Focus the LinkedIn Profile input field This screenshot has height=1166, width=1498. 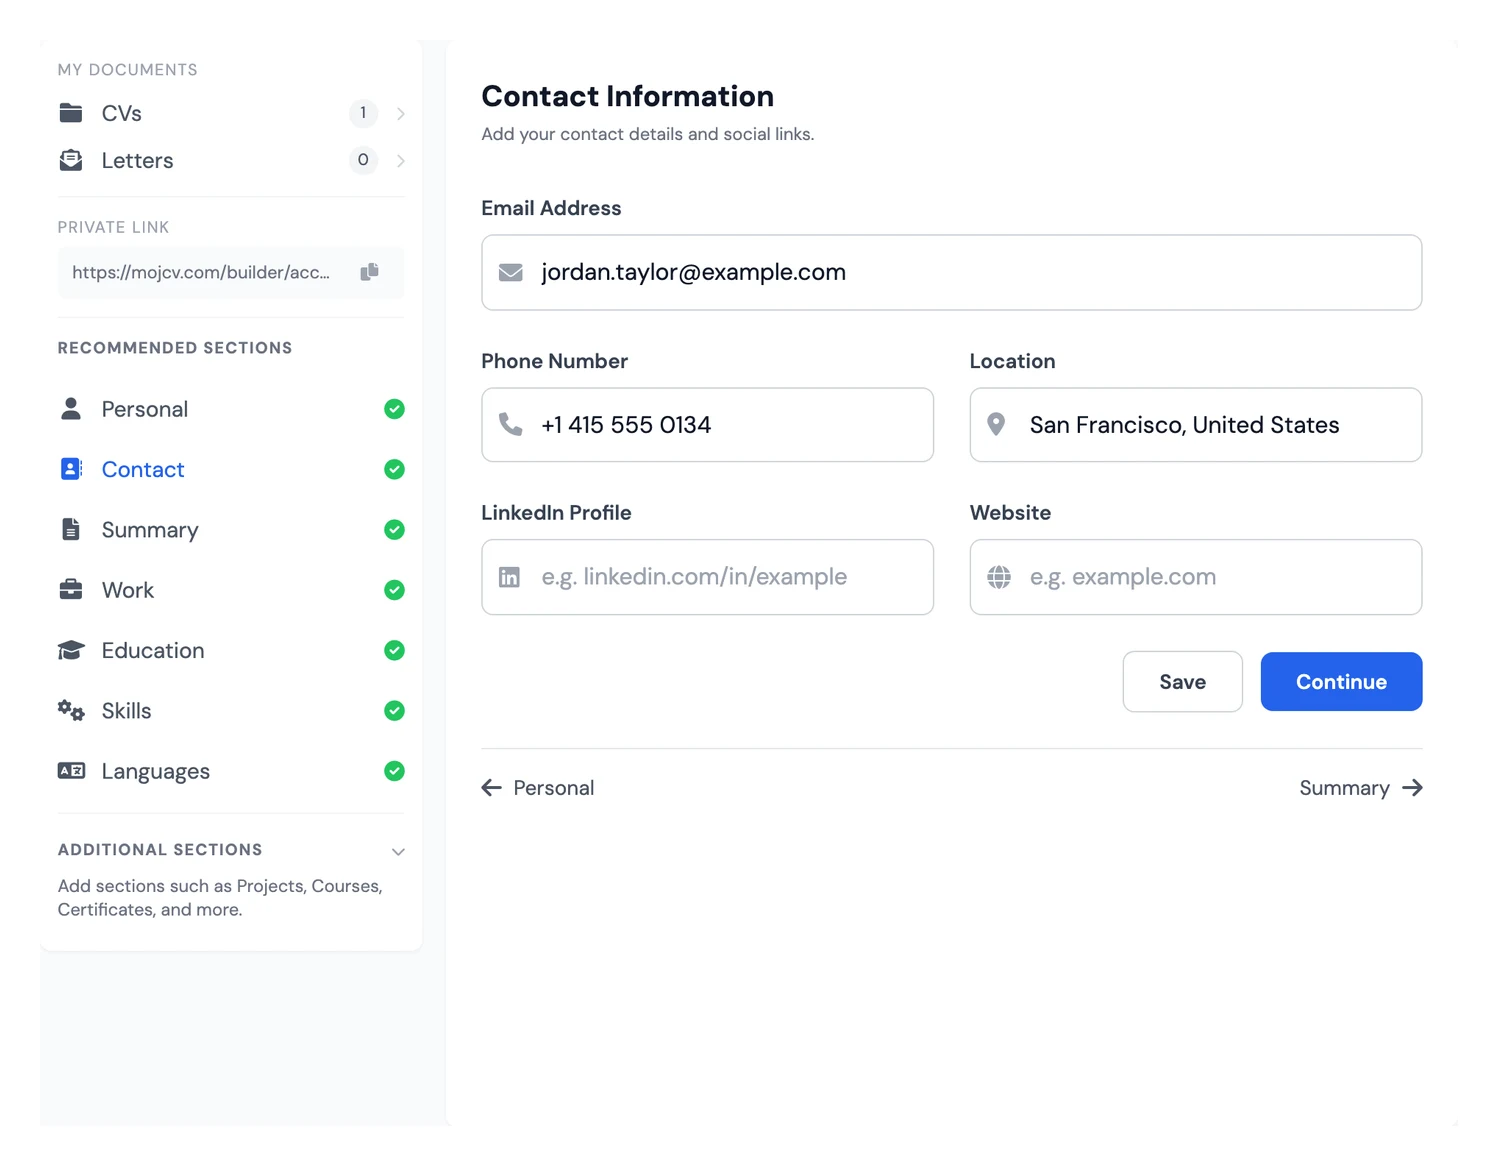tap(707, 577)
